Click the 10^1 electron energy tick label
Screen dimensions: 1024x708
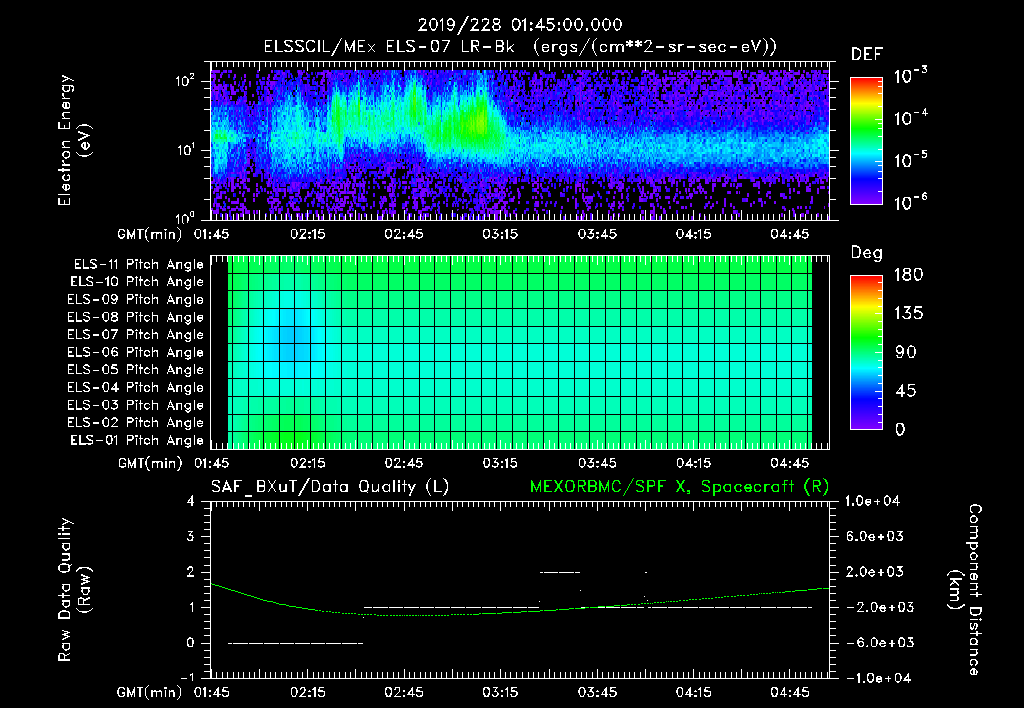(x=185, y=150)
